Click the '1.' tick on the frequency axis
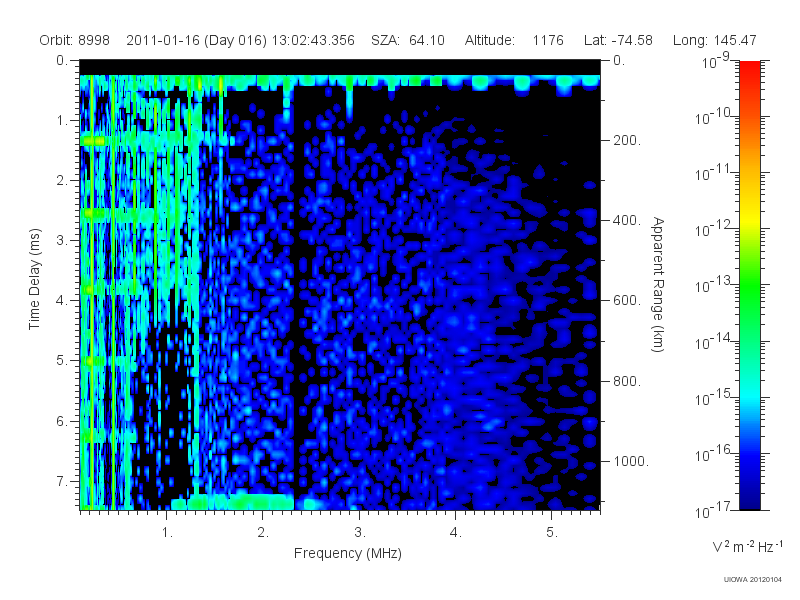 pos(167,533)
